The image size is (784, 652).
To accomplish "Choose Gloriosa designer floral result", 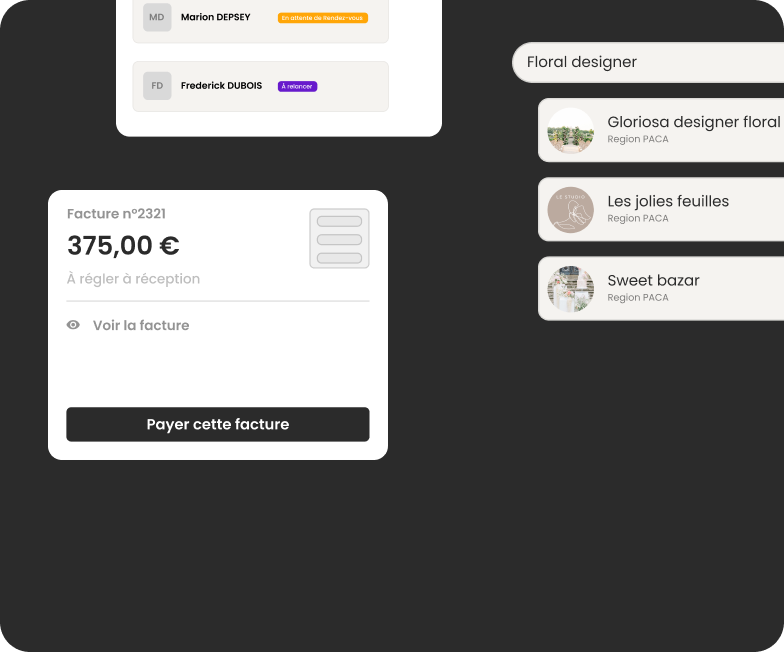I will click(661, 130).
